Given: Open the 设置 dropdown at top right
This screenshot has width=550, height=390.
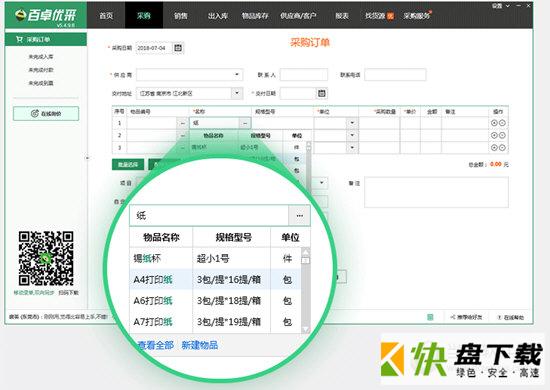Looking at the screenshot, I should (501, 6).
